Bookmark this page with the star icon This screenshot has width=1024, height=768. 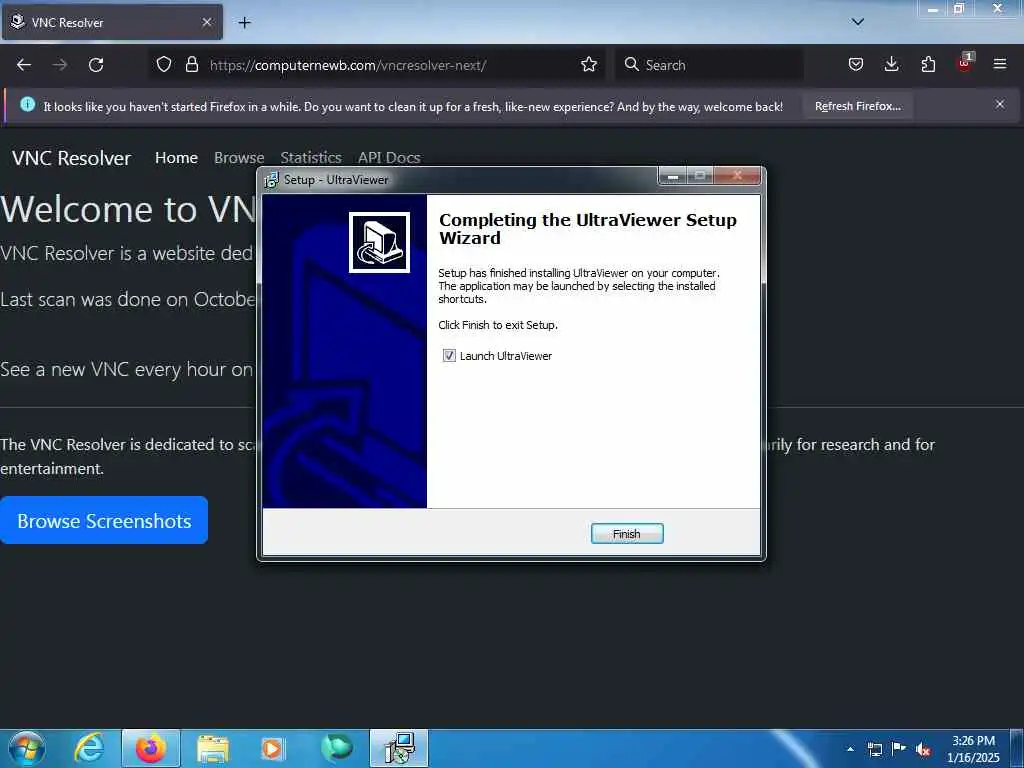click(x=589, y=64)
